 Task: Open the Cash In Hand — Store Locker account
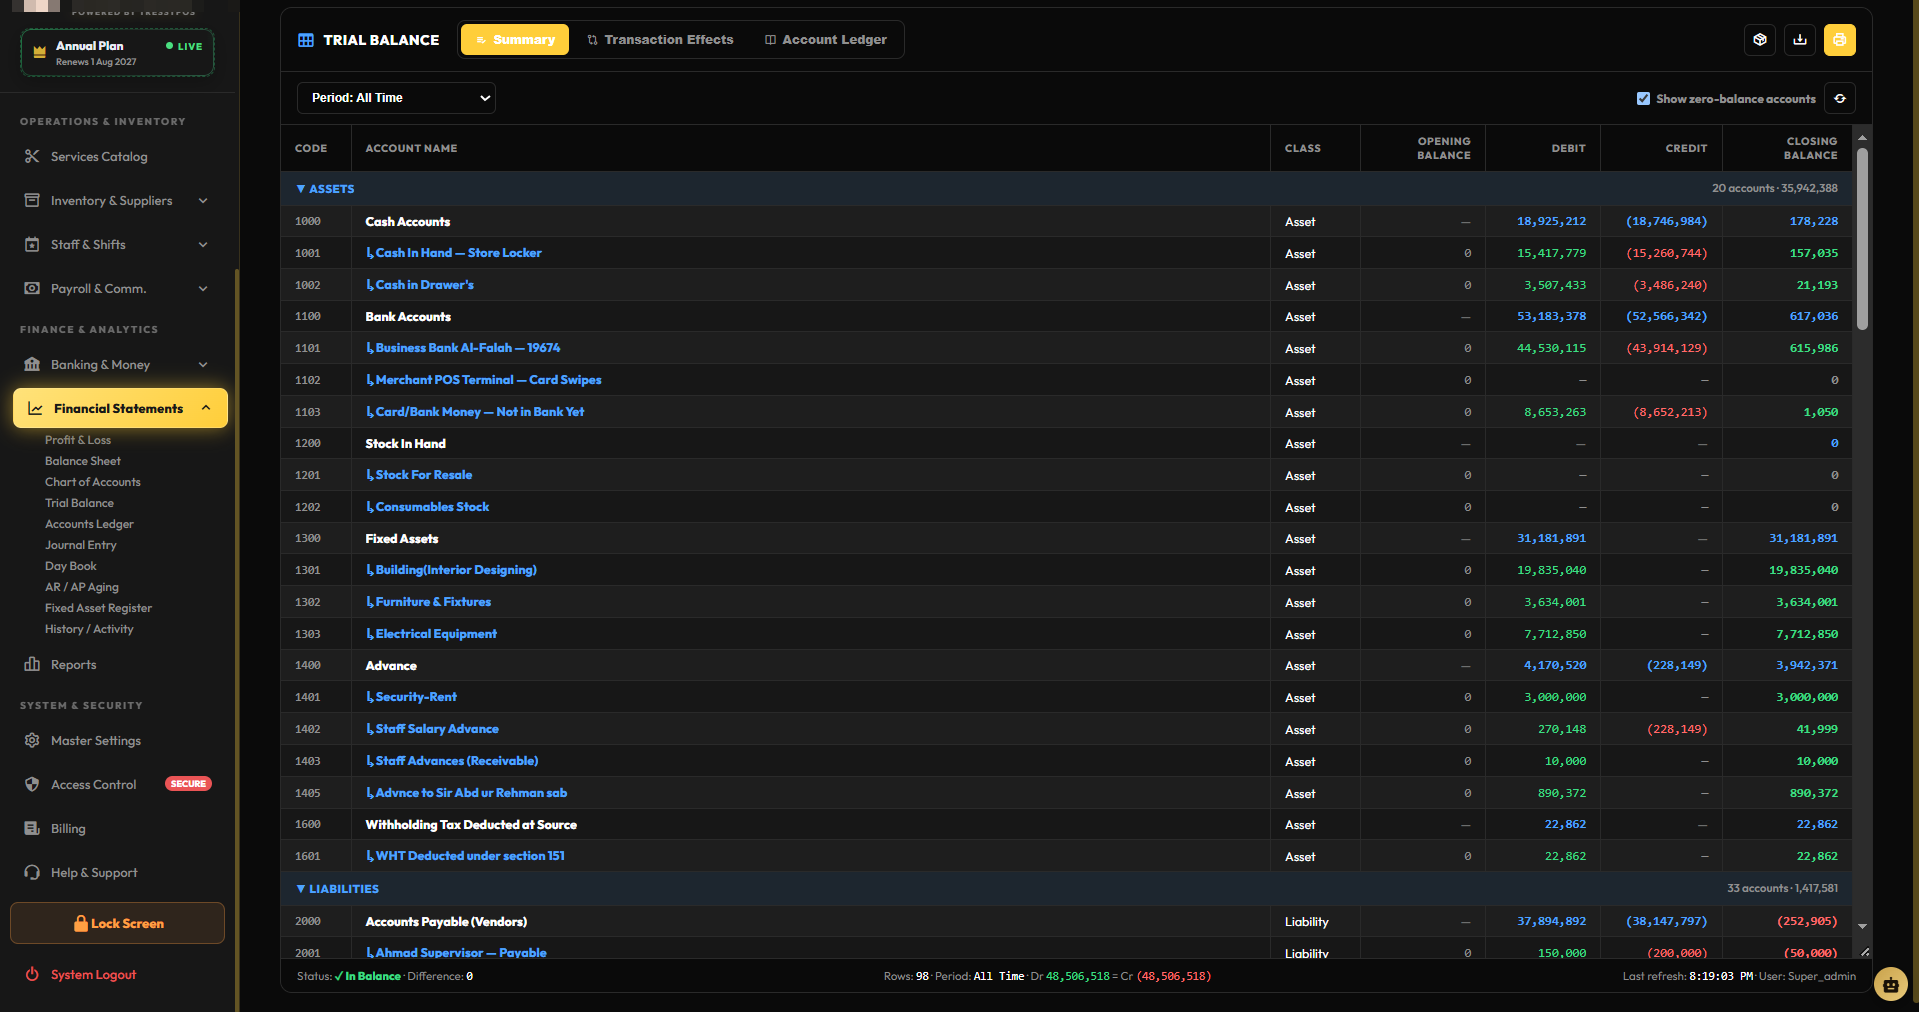click(x=459, y=253)
